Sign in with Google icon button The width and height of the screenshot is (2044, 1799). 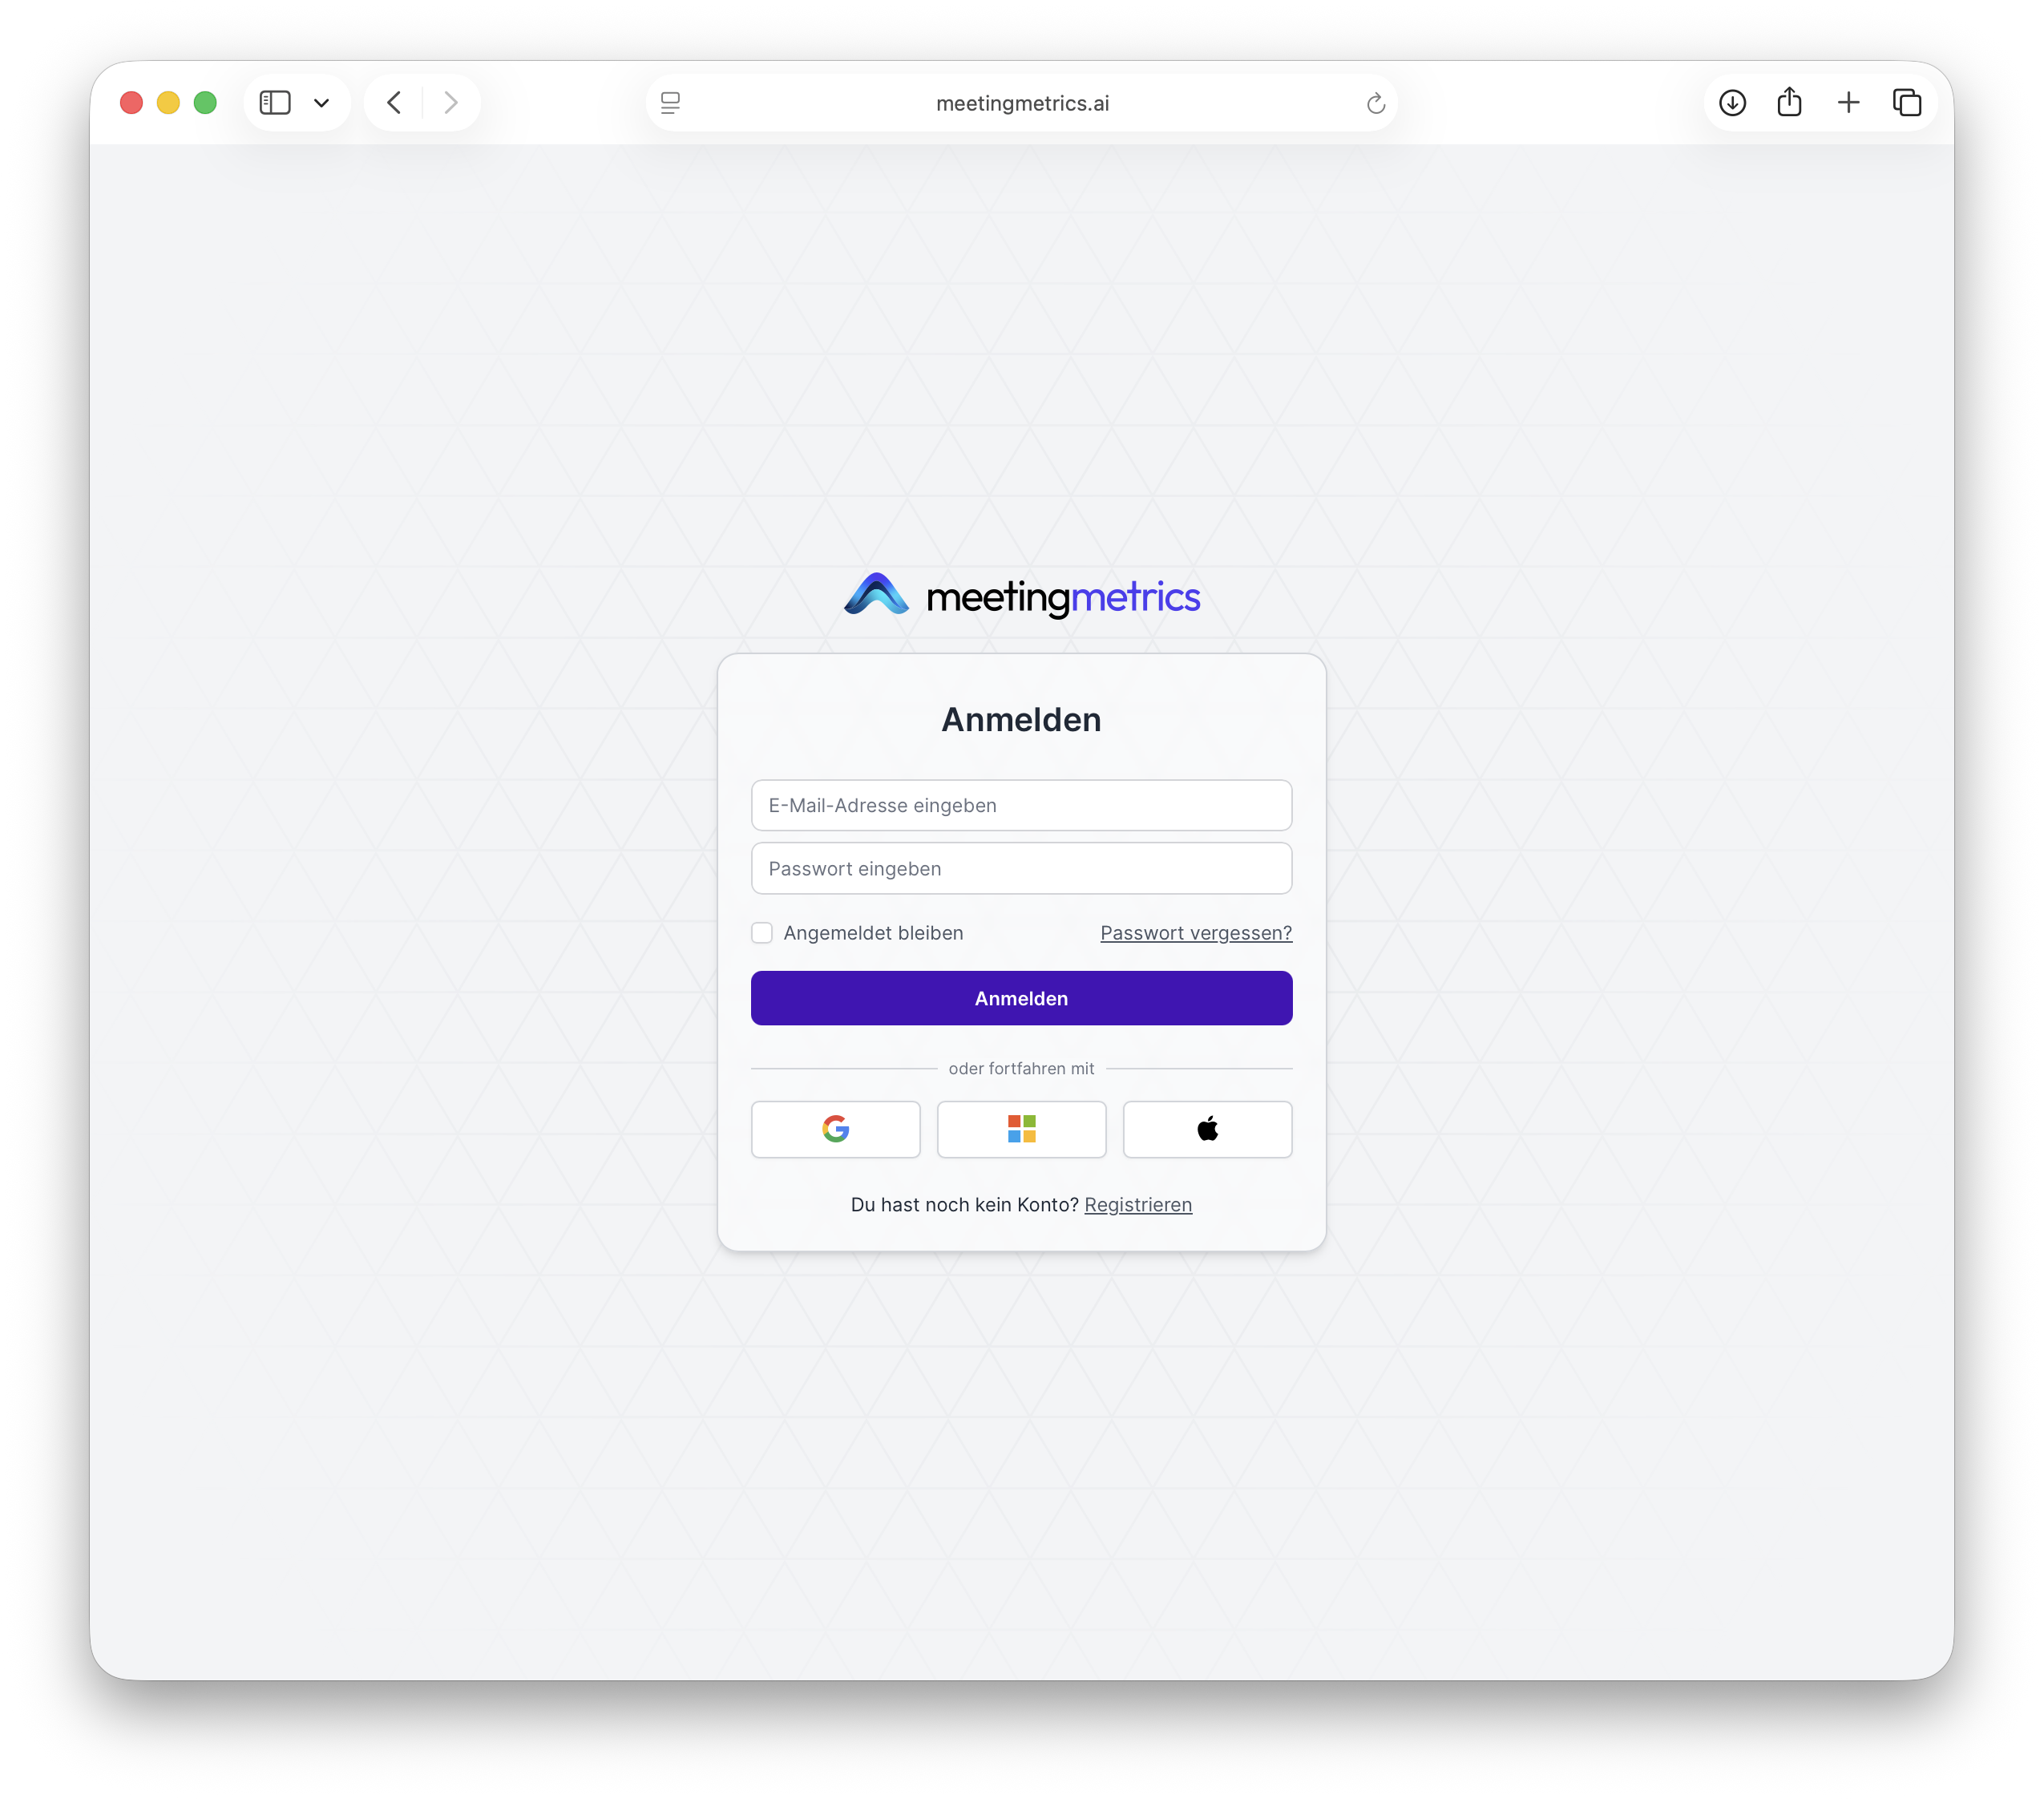835,1129
